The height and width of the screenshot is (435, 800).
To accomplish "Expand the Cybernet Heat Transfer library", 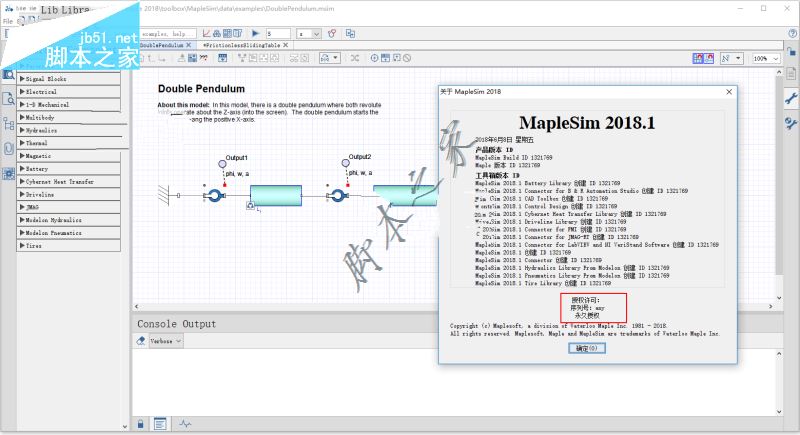I will tap(69, 182).
